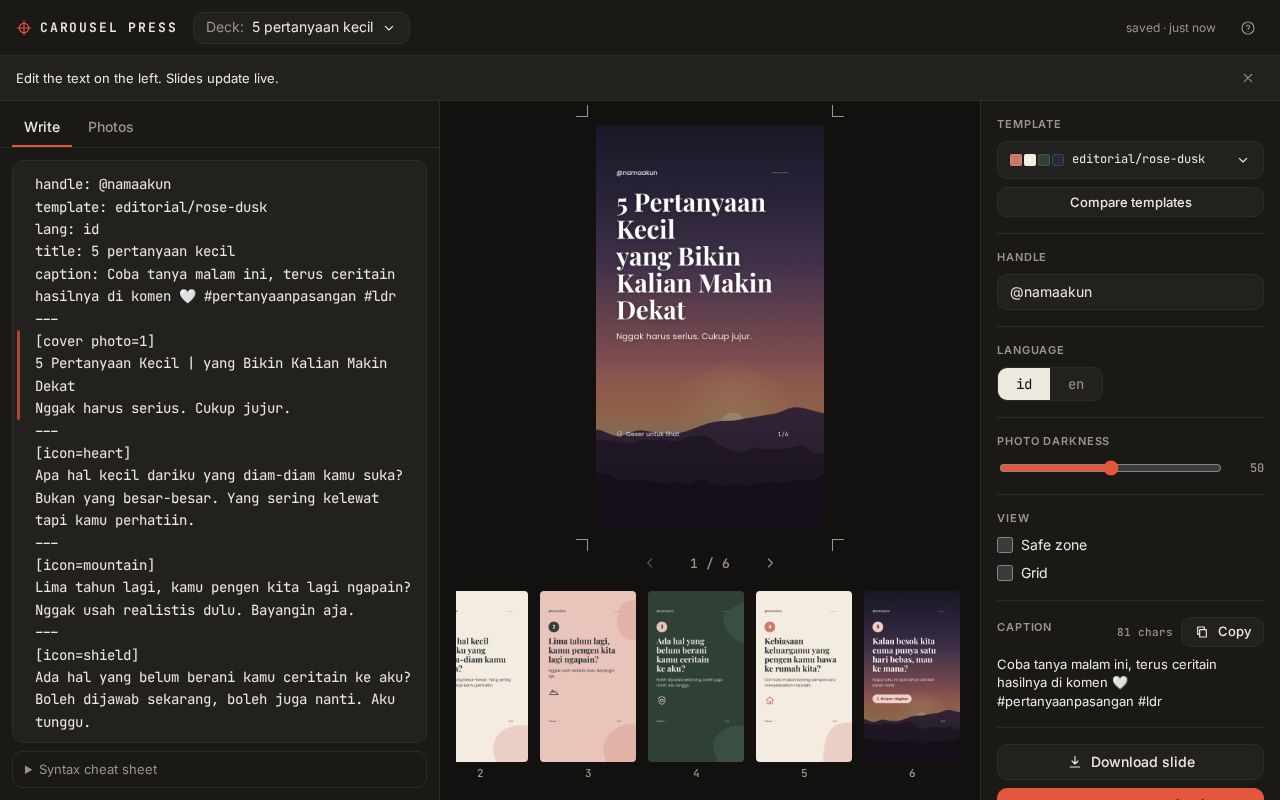Click the main slide preview

710,328
